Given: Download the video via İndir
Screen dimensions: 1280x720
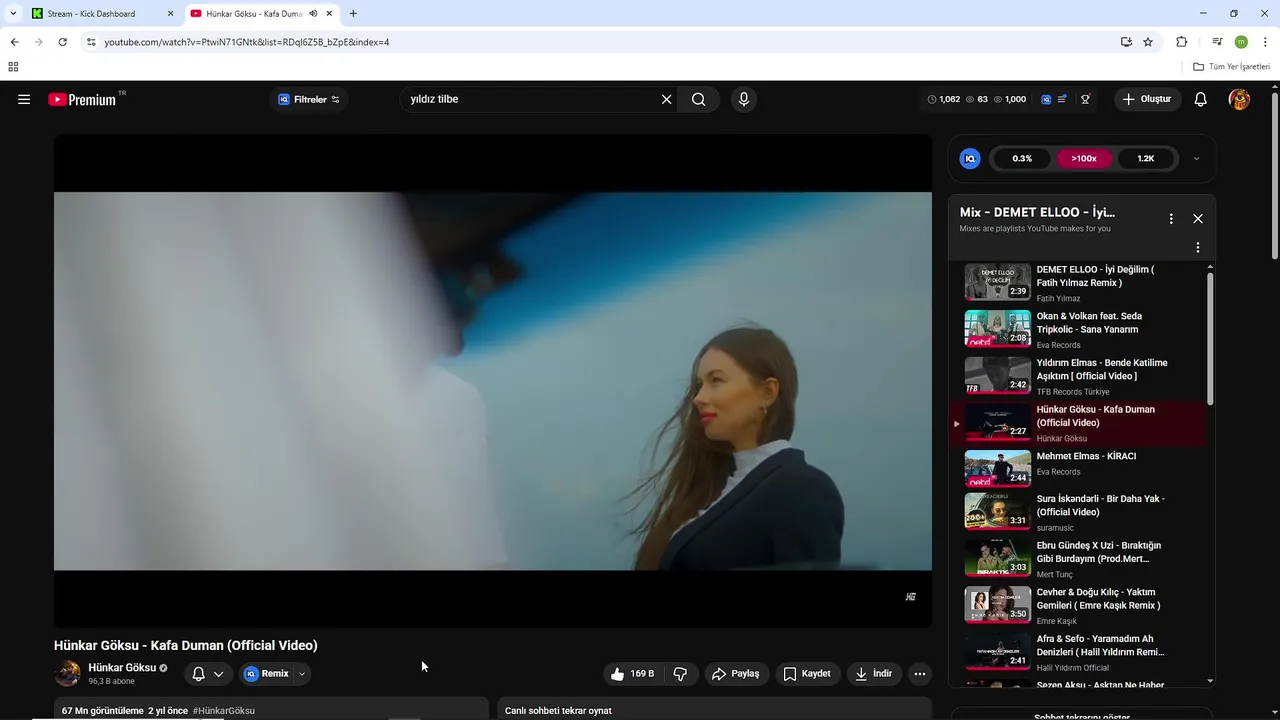Looking at the screenshot, I should tap(873, 674).
